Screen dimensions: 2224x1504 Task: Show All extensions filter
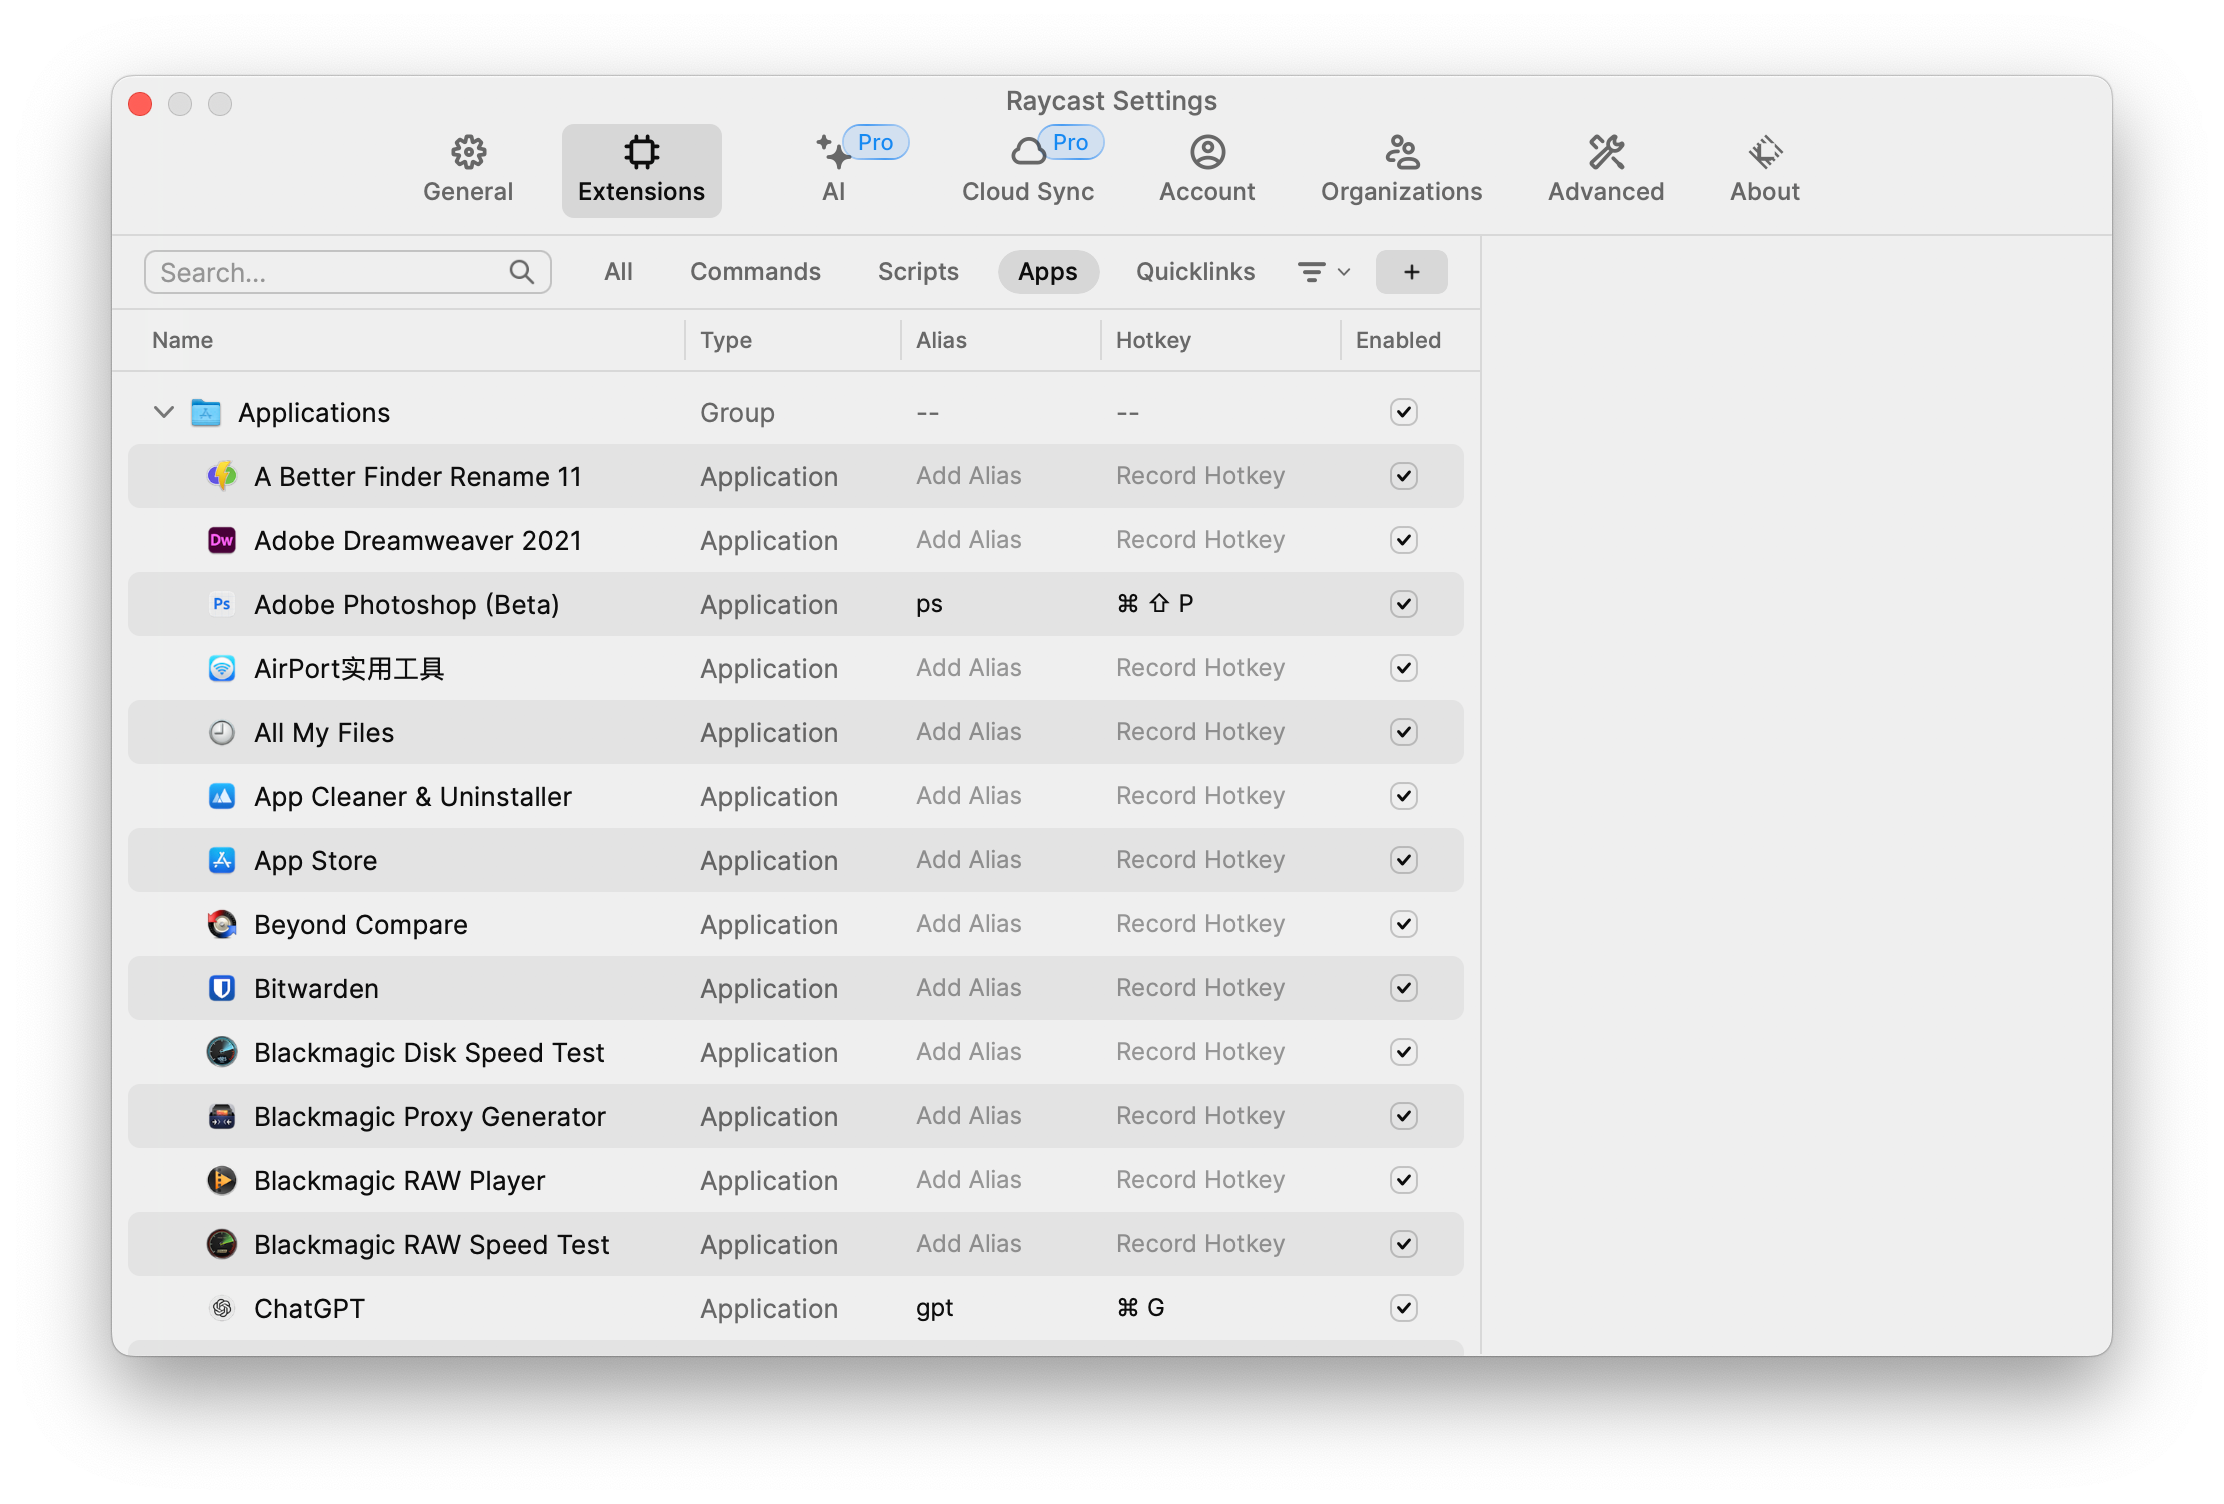click(618, 272)
